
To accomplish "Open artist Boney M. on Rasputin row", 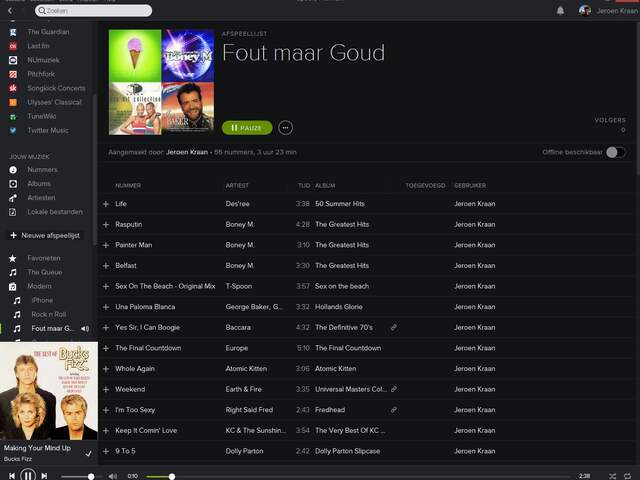I will pos(240,224).
